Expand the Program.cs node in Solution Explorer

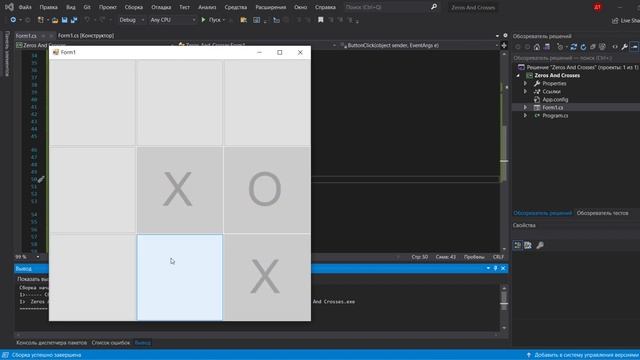525,116
